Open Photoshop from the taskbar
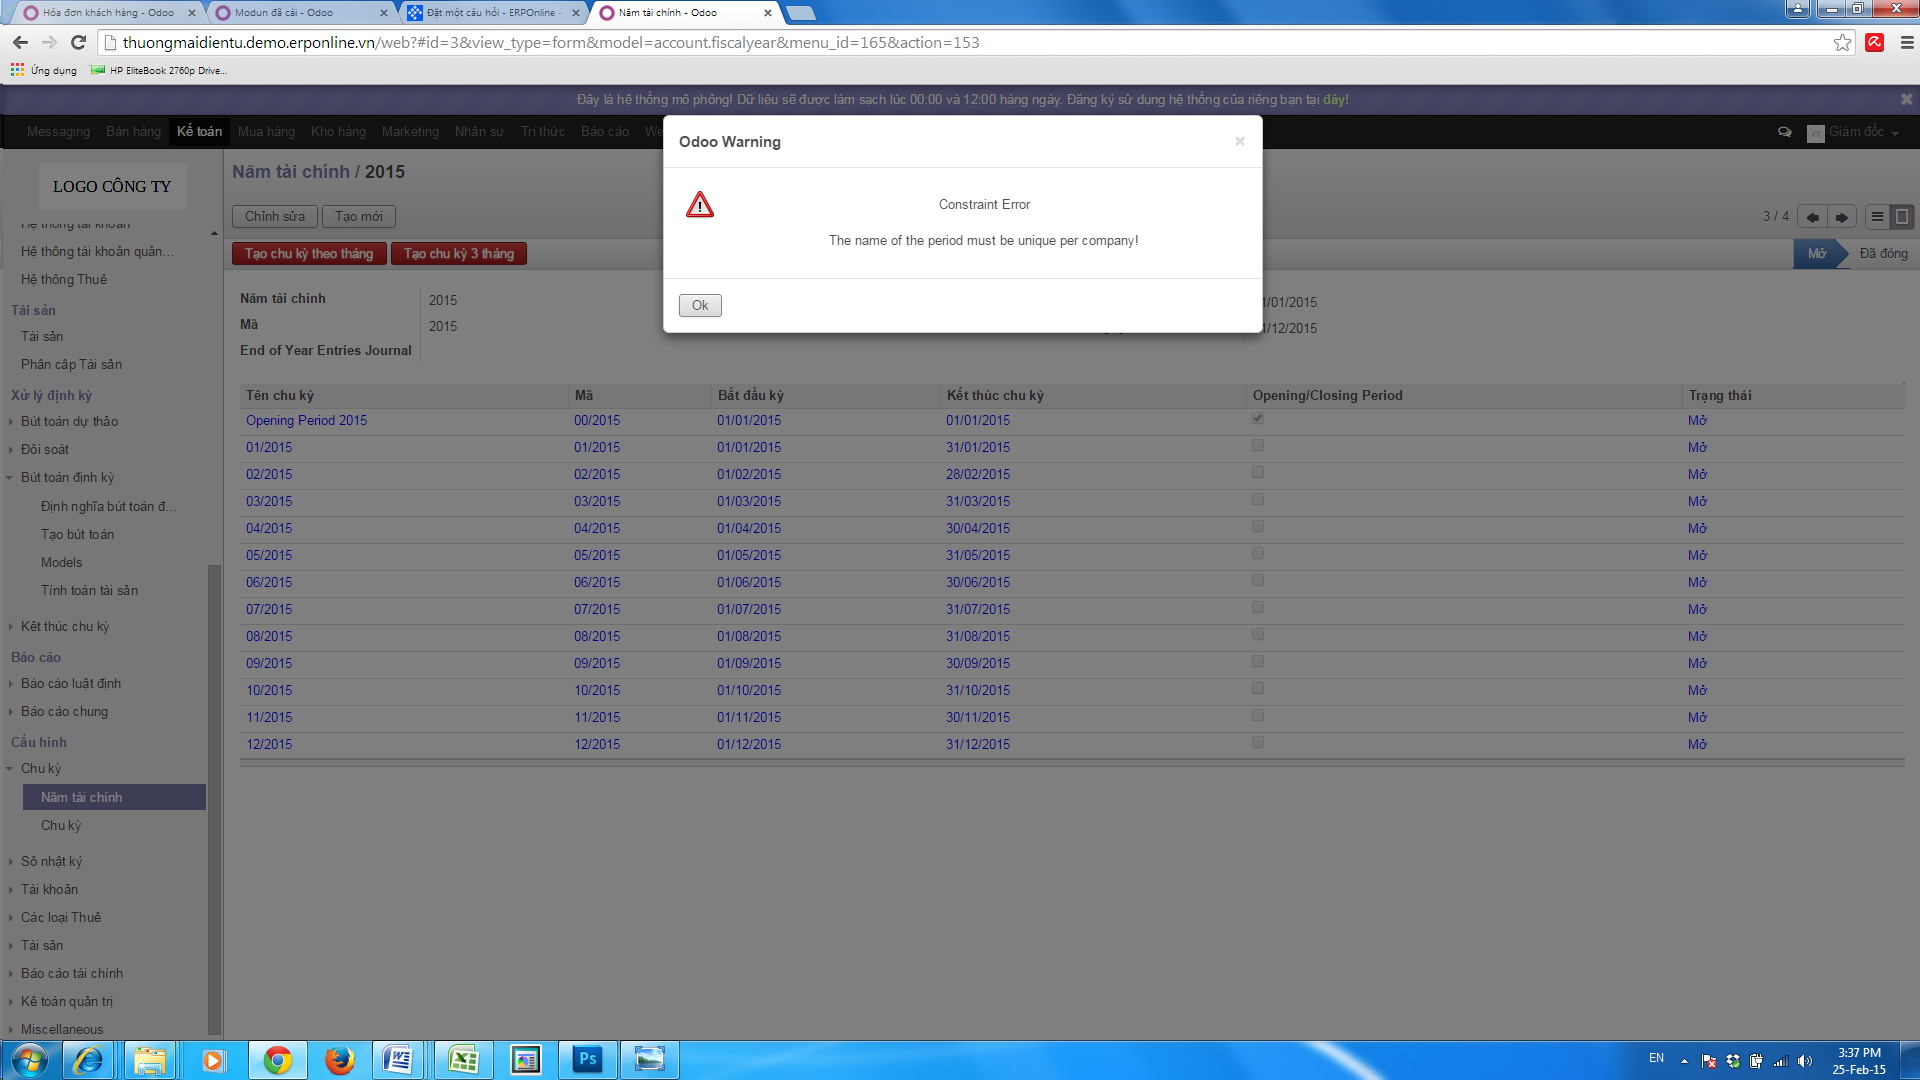1920x1080 pixels. pyautogui.click(x=587, y=1059)
